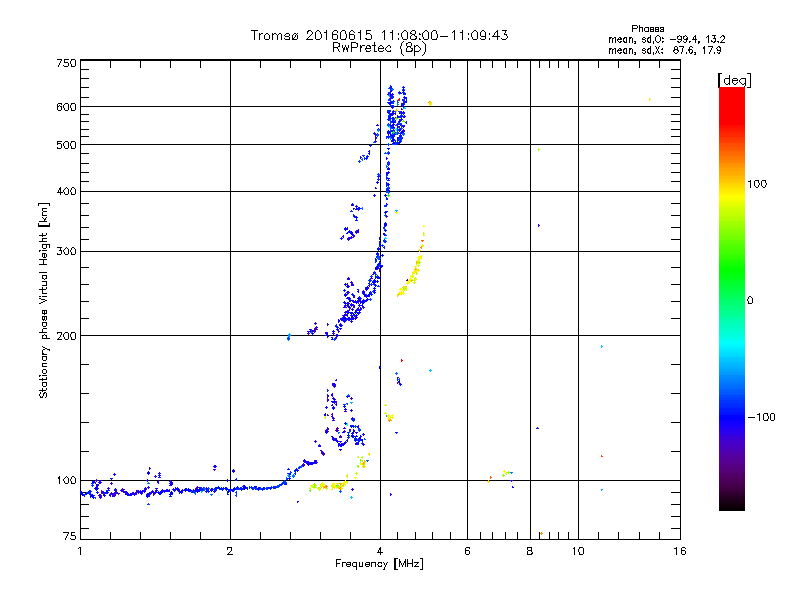
Task: Click the colorbar label '0'
Action: [x=750, y=301]
